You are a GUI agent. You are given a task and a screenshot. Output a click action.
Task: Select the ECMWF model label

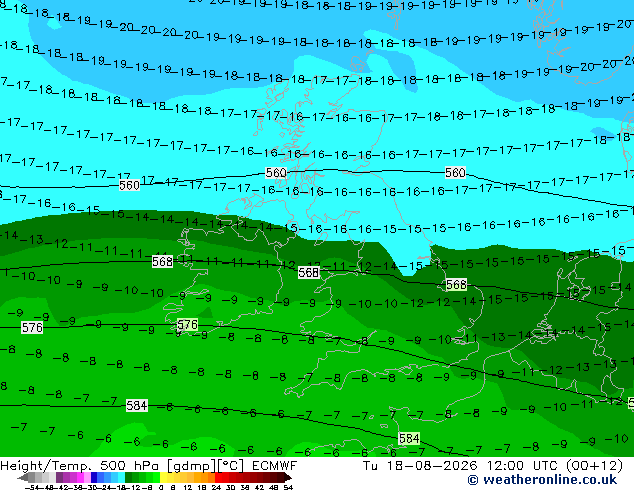[x=275, y=466]
